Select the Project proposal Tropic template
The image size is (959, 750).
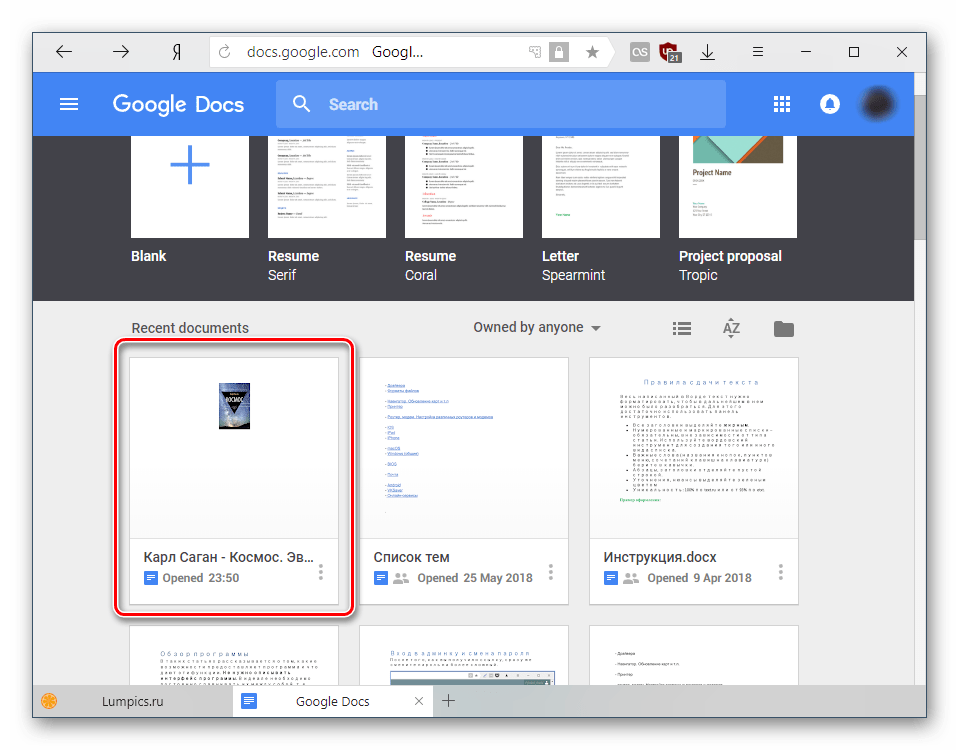(x=738, y=190)
